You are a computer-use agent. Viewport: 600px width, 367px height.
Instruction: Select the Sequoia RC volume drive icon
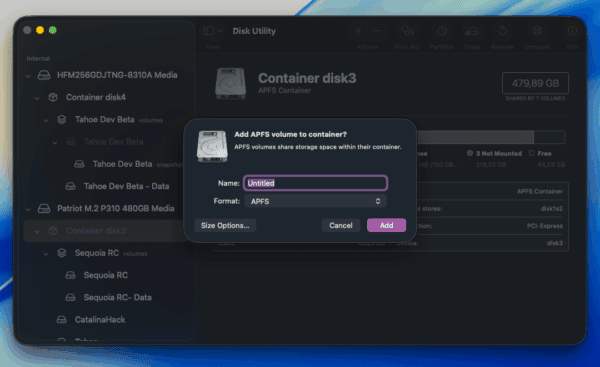(70, 275)
